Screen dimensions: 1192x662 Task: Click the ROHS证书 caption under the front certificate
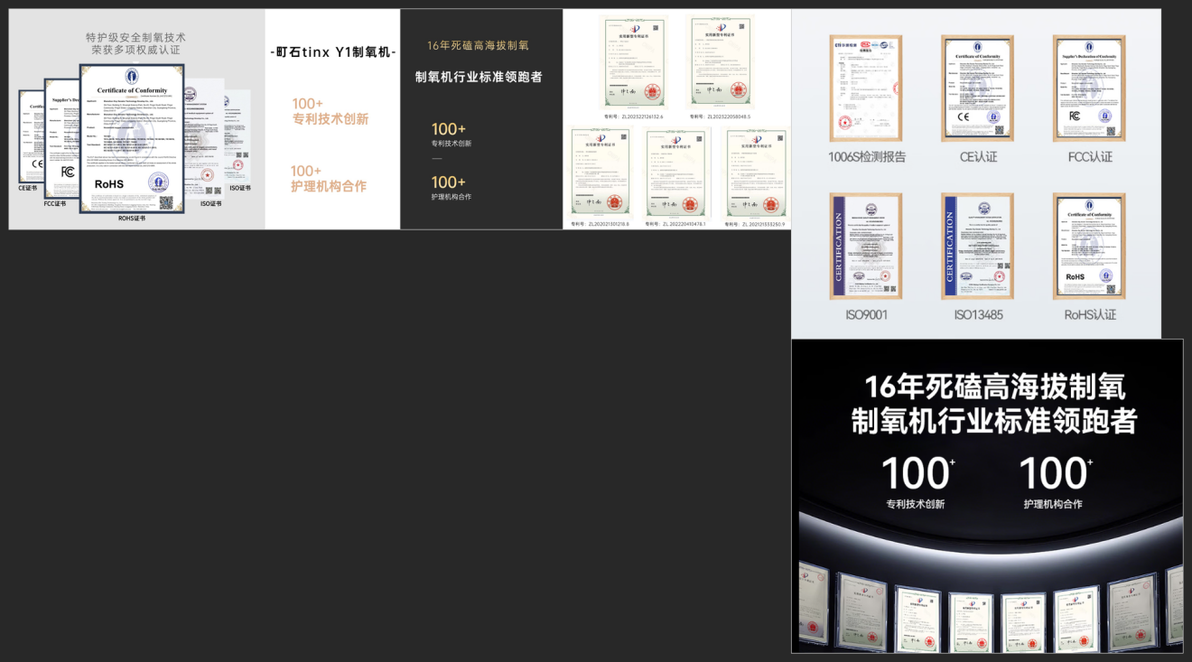[132, 218]
